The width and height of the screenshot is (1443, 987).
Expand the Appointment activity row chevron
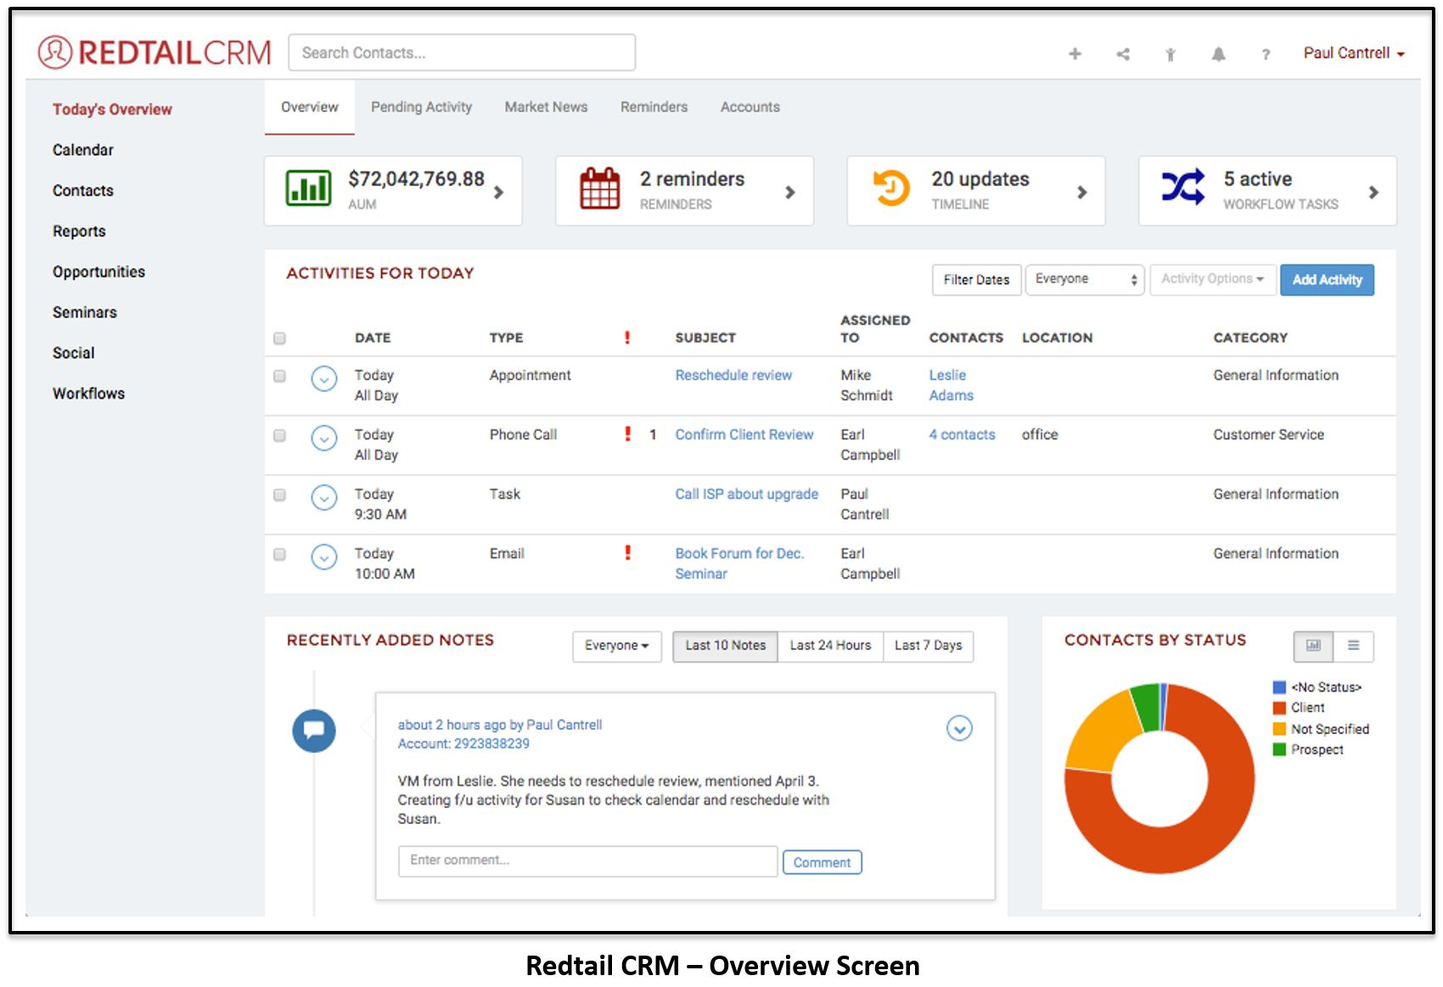point(324,380)
